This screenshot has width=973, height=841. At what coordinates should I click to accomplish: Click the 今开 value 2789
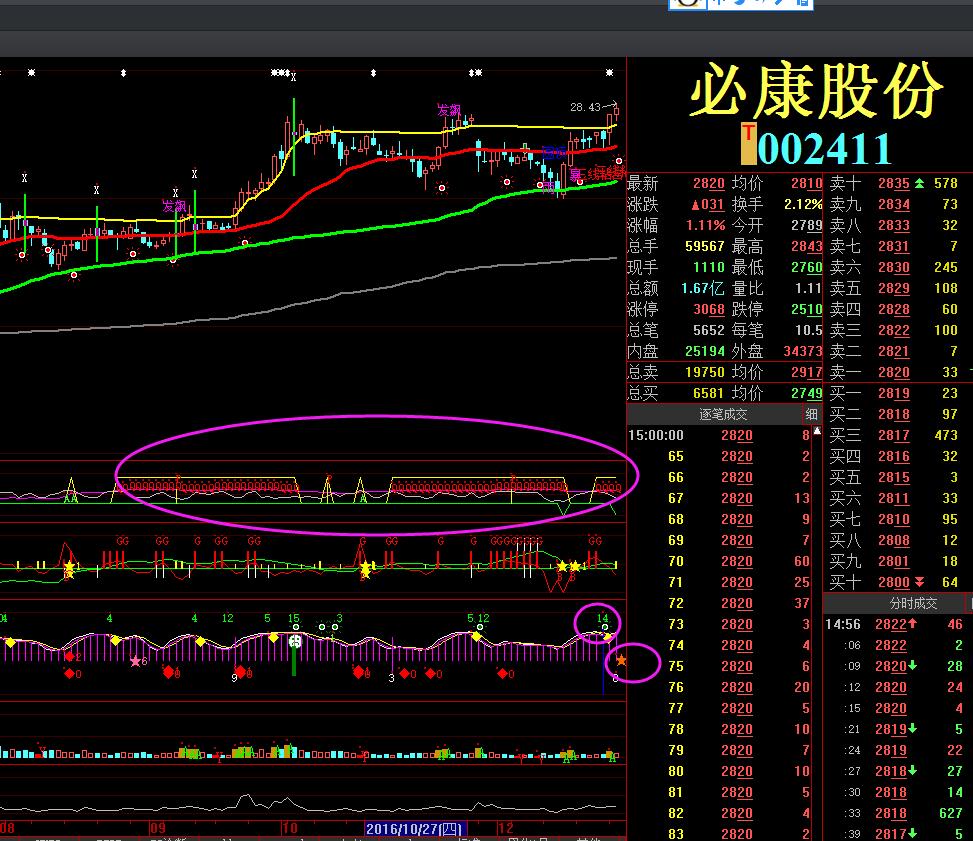click(x=807, y=225)
